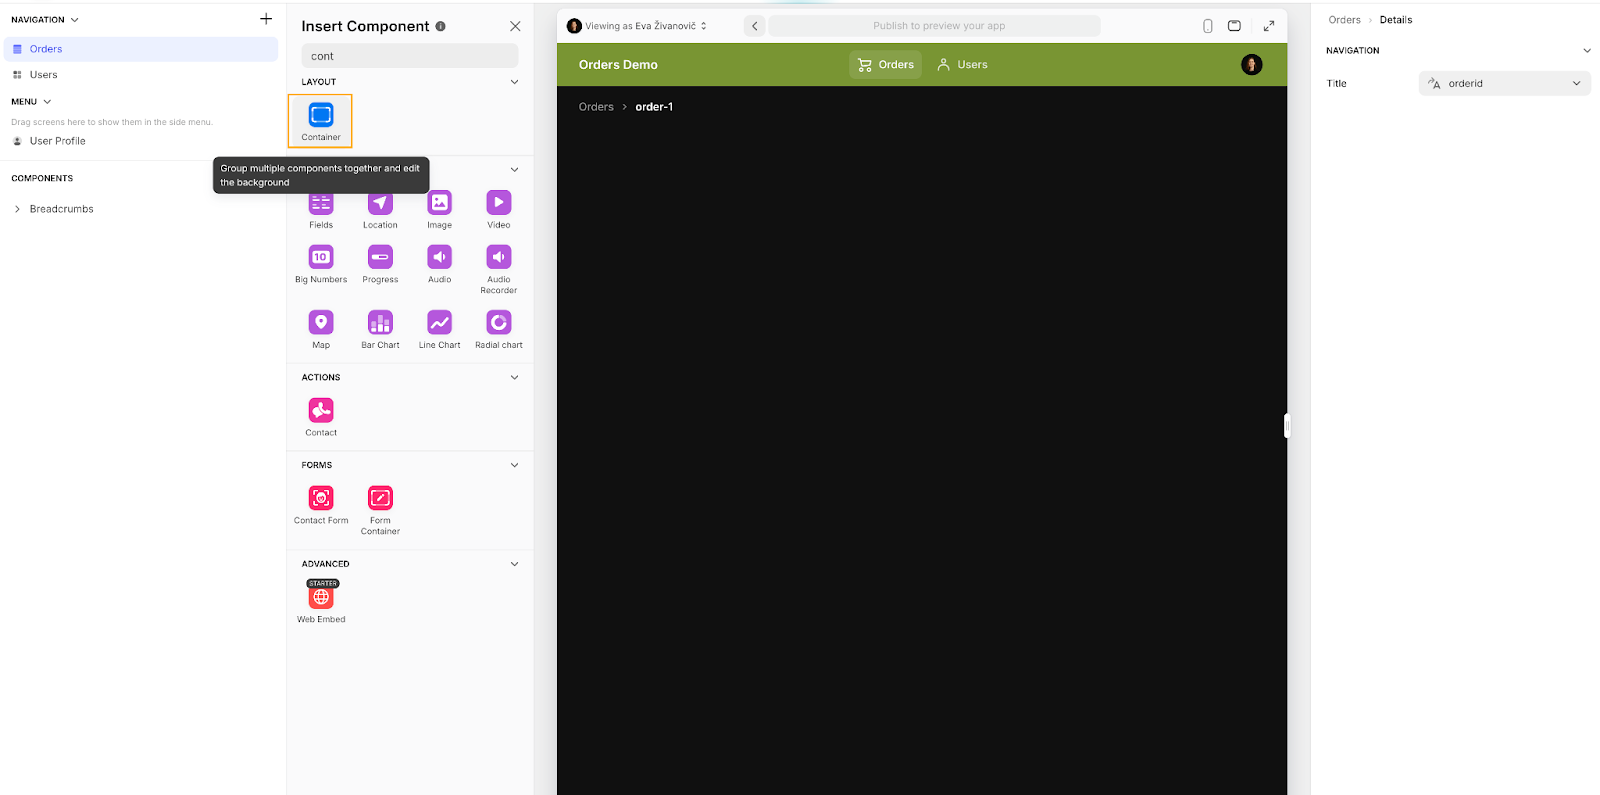Image resolution: width=1600 pixels, height=795 pixels.
Task: Click Orders breadcrumb in right panel
Action: pyautogui.click(x=1344, y=20)
